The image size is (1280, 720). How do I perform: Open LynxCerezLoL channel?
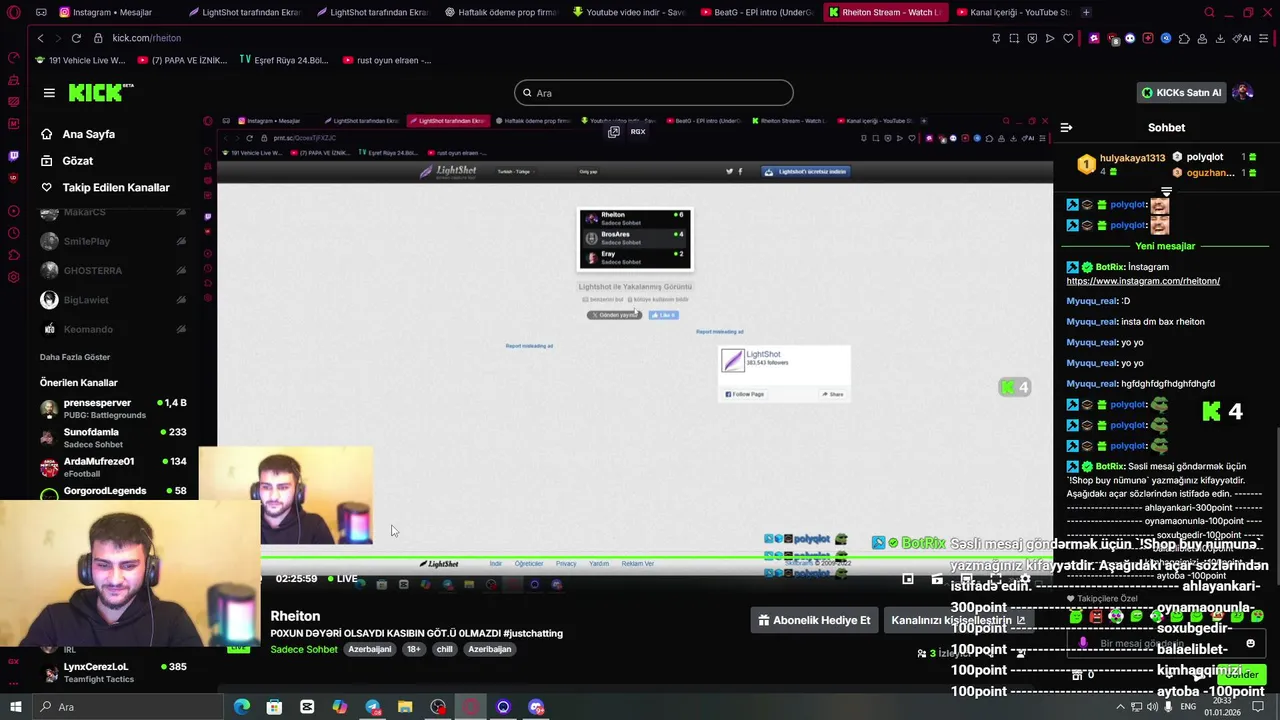(x=113, y=672)
